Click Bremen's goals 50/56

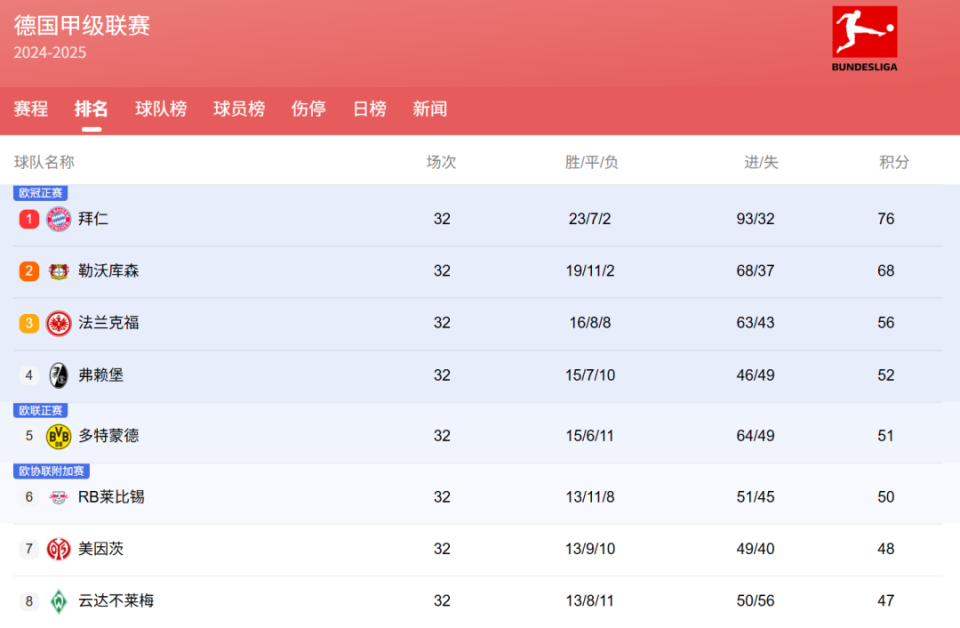[756, 601]
